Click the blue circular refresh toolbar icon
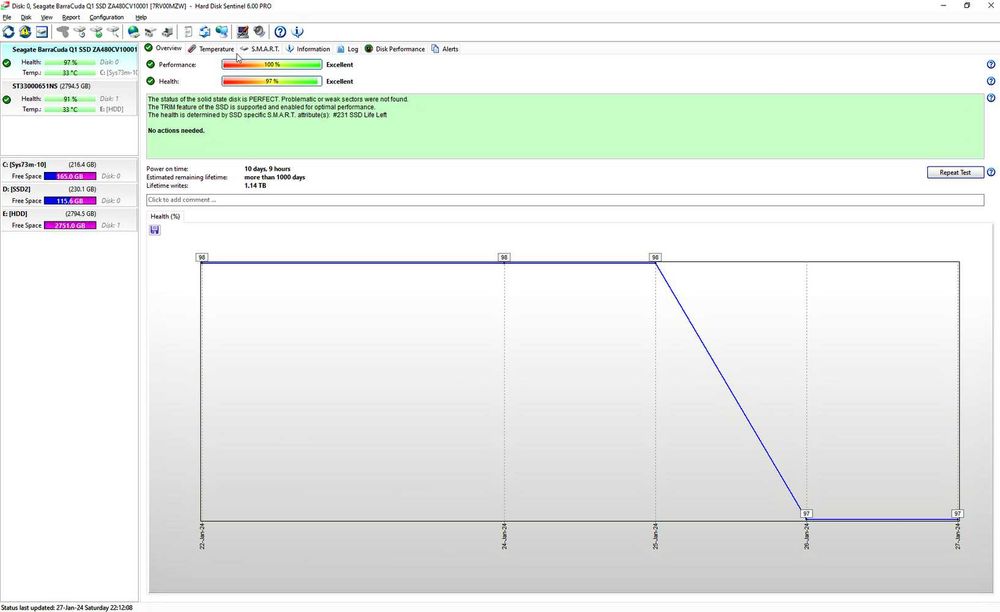1000x612 pixels. pyautogui.click(x=8, y=31)
